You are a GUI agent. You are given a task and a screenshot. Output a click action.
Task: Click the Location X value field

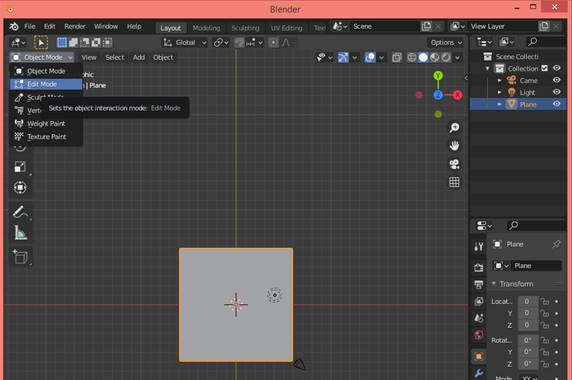pyautogui.click(x=527, y=302)
